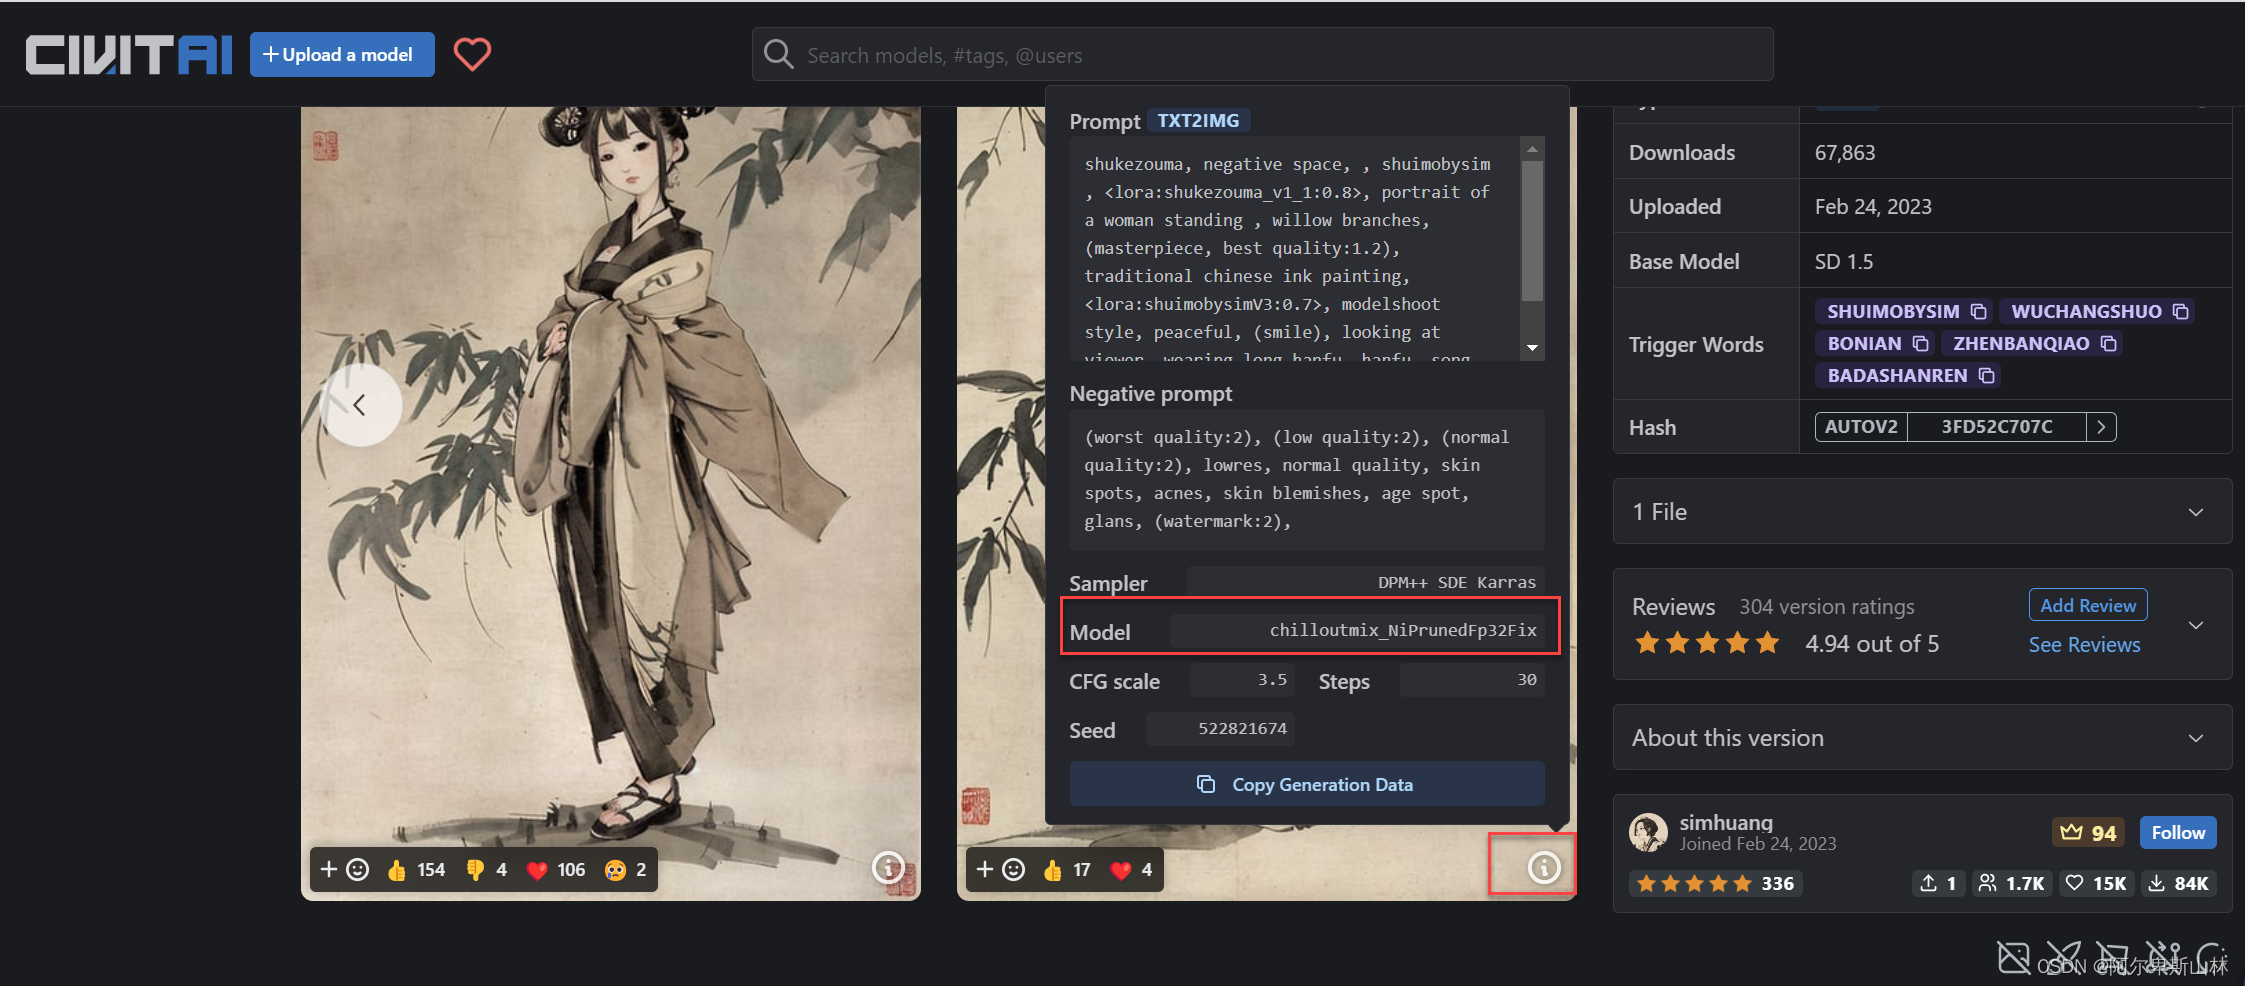This screenshot has width=2245, height=986.
Task: Click the five-star rating 336 badge
Action: [x=1716, y=883]
